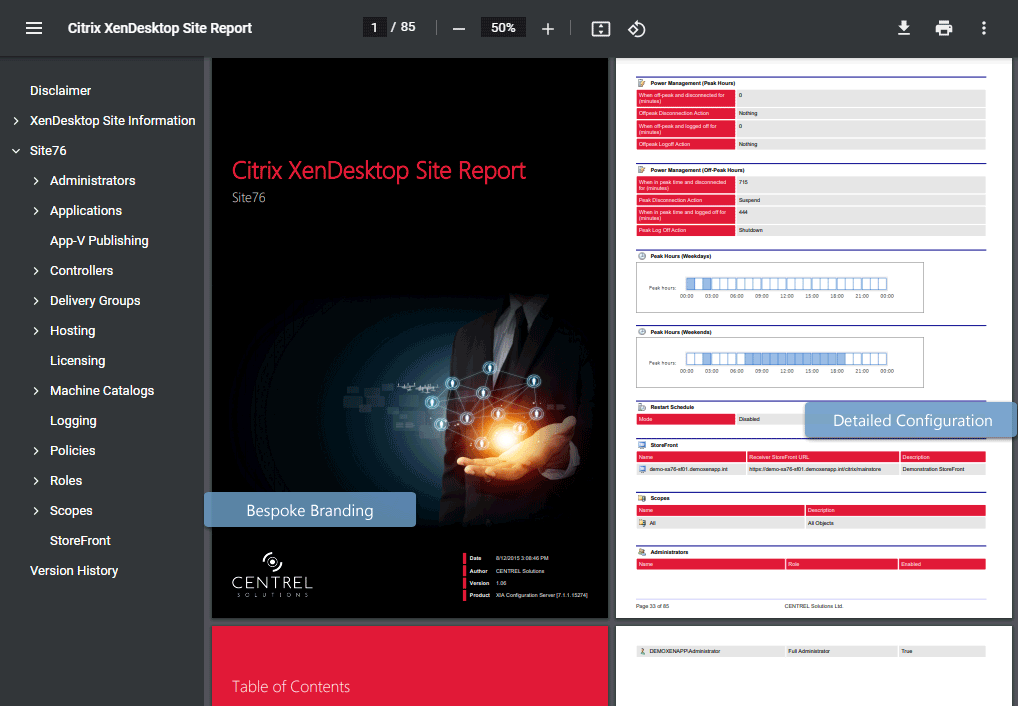
Task: Go to the Disclaimer section
Action: click(x=60, y=90)
